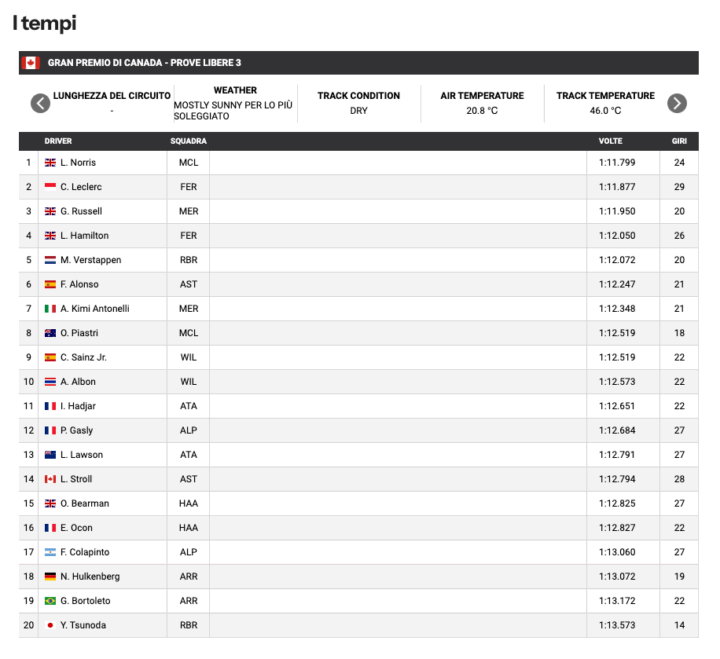This screenshot has width=720, height=659.
Task: Click the left arrow carousel button
Action: [x=40, y=103]
